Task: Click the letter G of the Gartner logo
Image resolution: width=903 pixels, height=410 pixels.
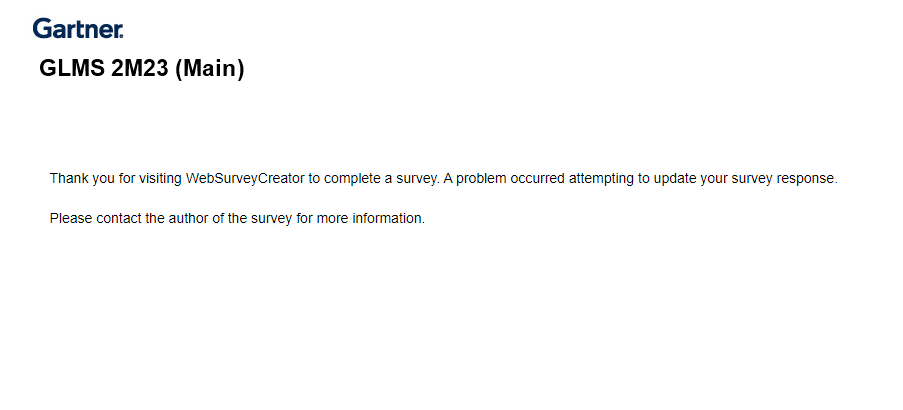Action: [x=41, y=28]
